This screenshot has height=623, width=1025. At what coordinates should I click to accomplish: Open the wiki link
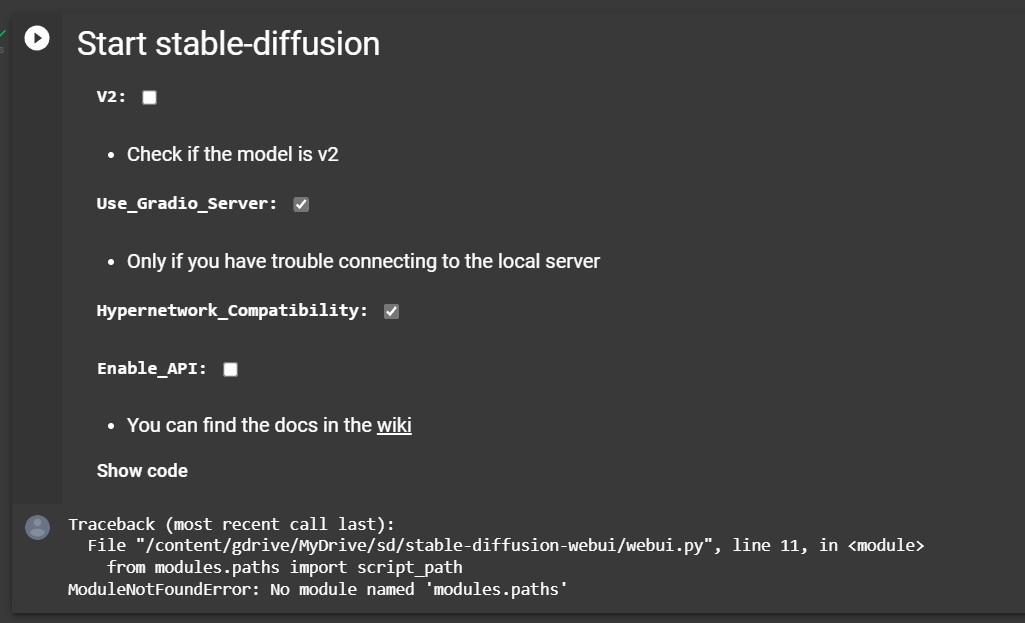tap(394, 425)
